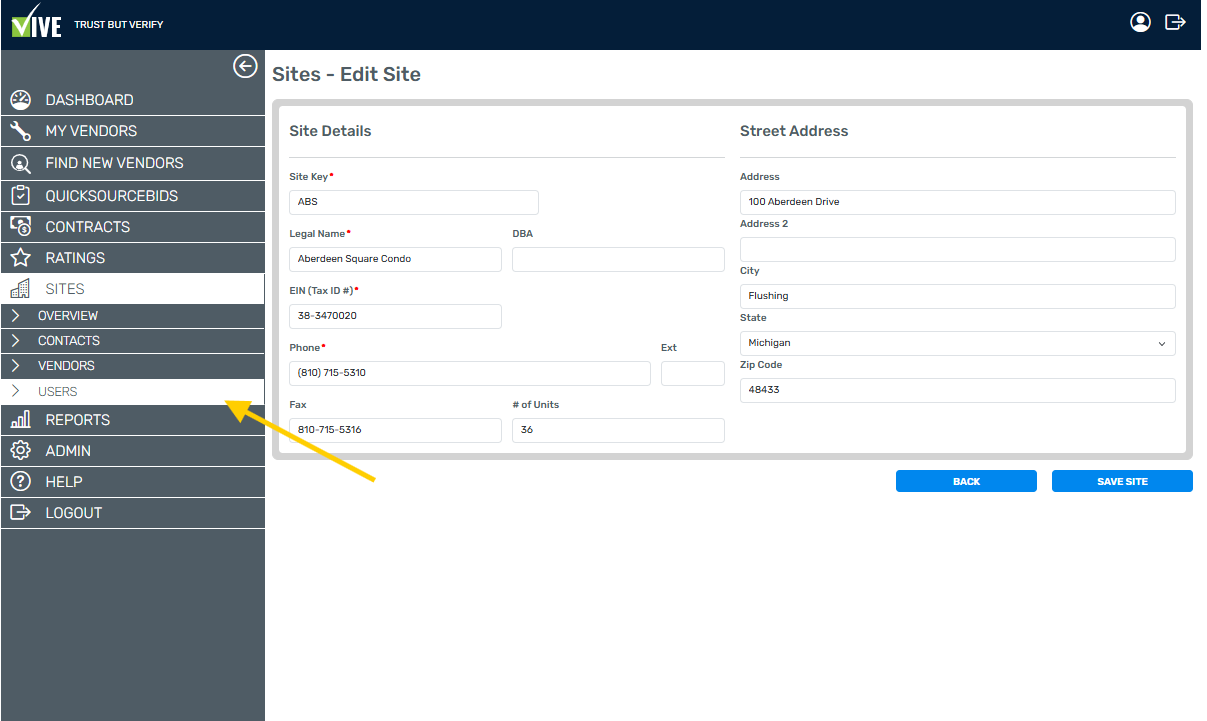Viewport: 1207px width, 721px height.
Task: Open Find New Vendors menu item
Action: 132,163
